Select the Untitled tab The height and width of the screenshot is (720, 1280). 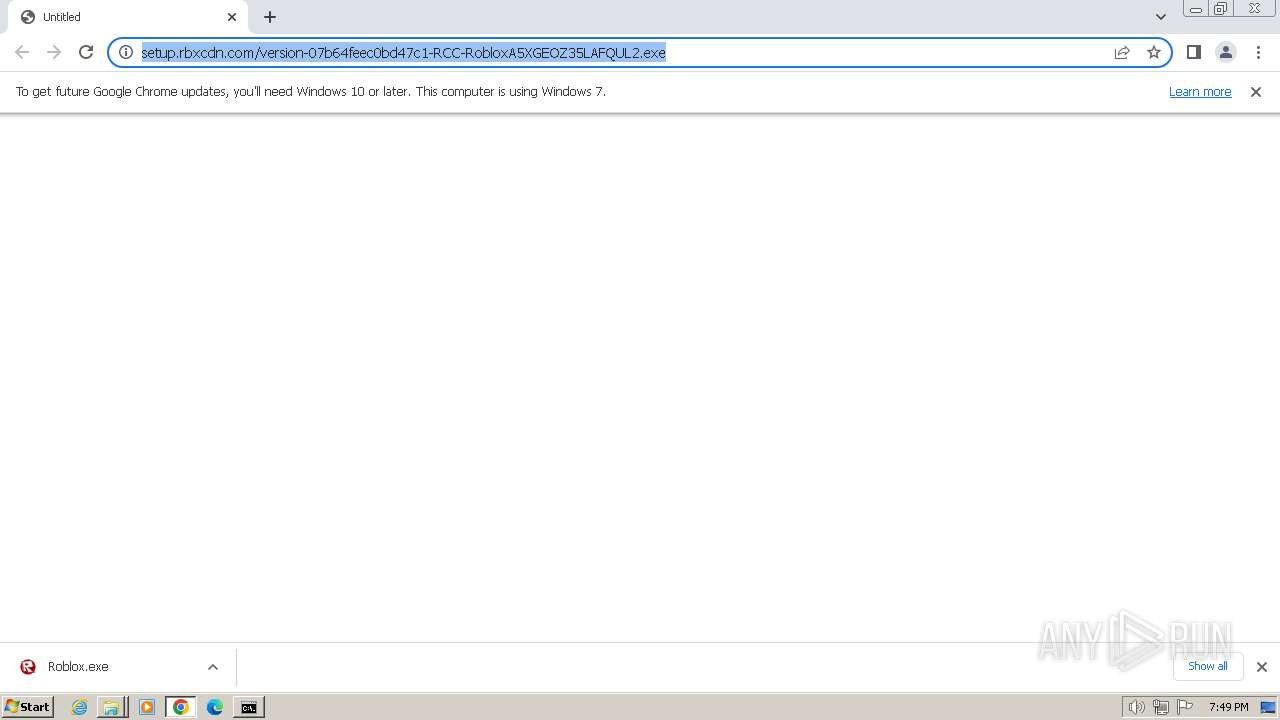127,17
